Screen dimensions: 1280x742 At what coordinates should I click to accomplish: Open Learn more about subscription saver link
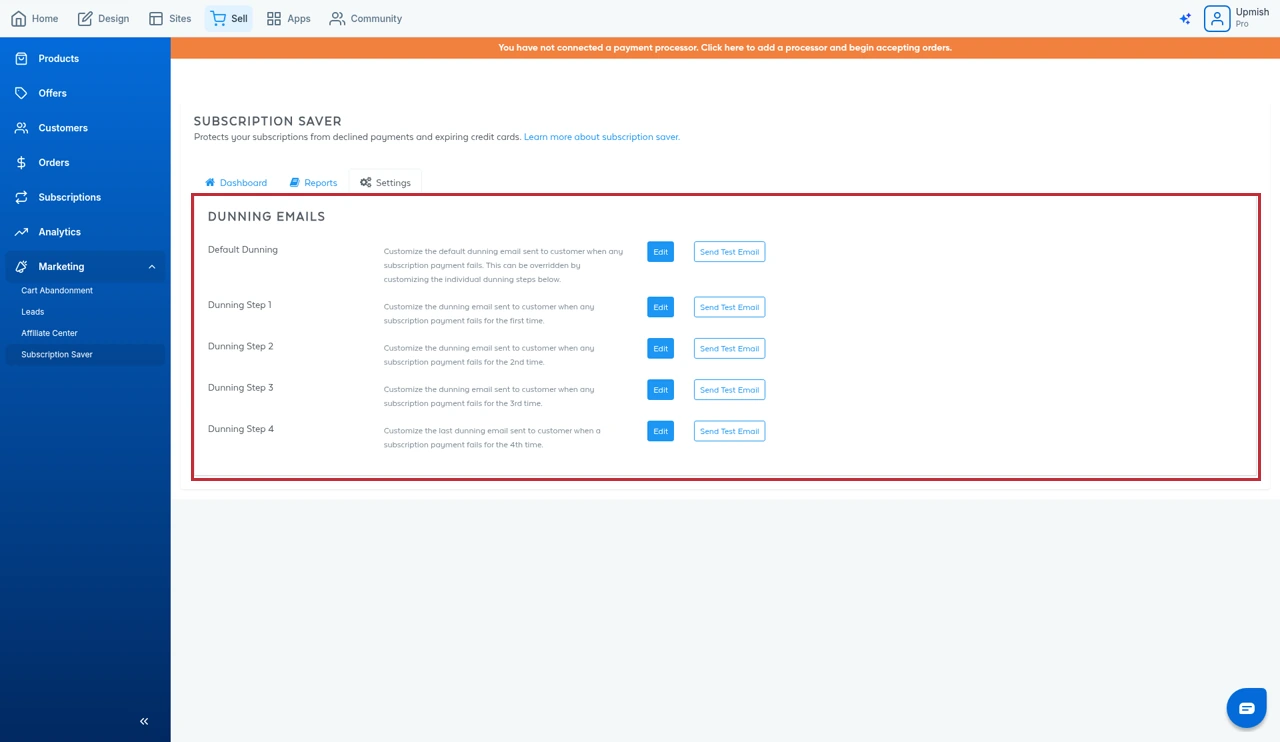[x=602, y=137]
